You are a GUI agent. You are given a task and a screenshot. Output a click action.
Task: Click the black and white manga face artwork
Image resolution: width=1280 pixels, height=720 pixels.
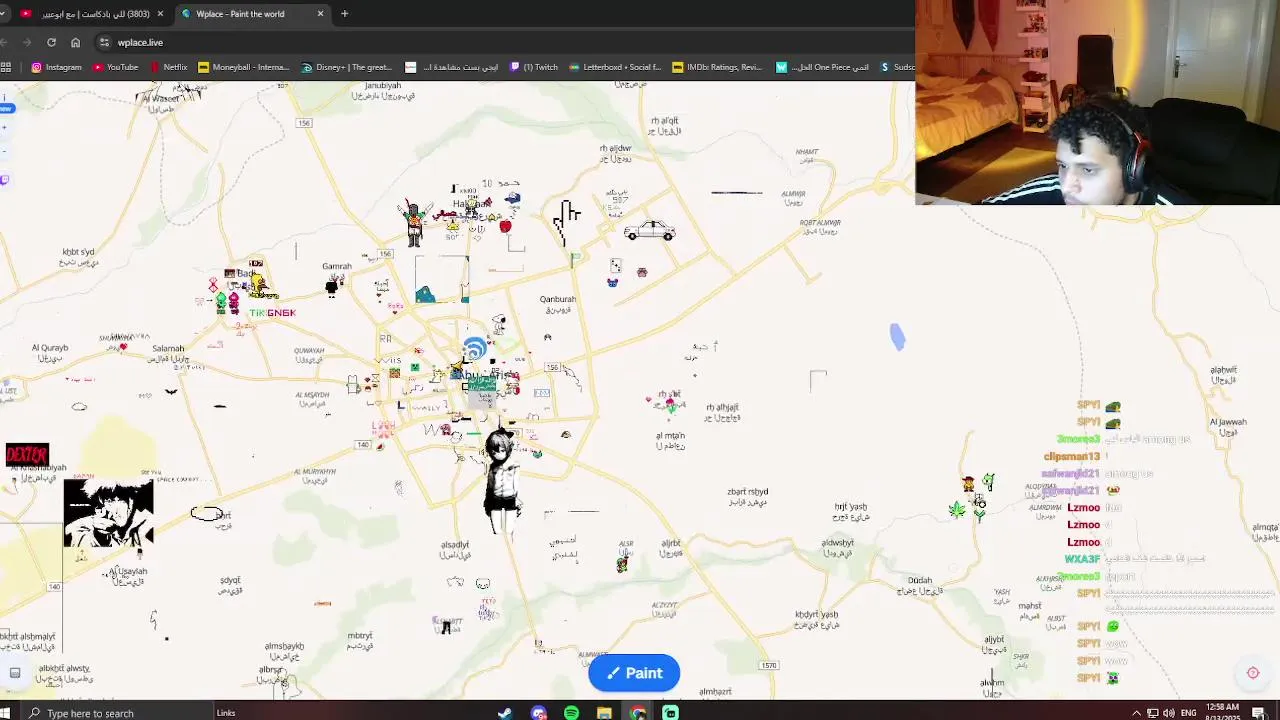pyautogui.click(x=108, y=513)
